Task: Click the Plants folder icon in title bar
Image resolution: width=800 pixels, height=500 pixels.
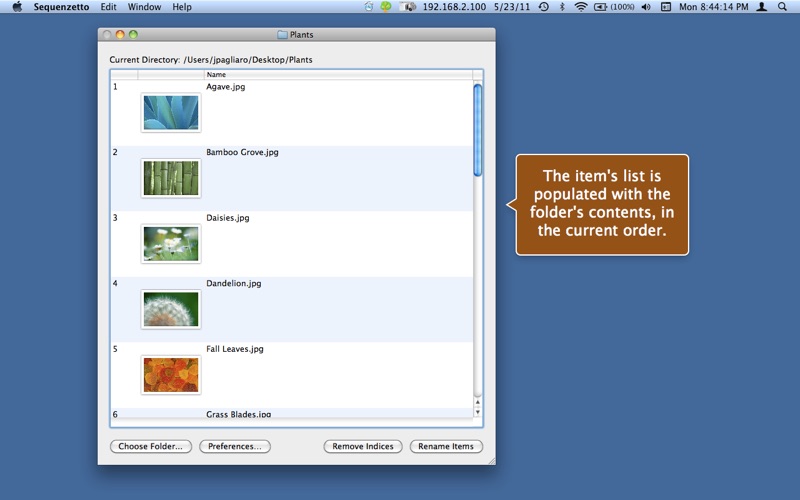Action: pos(283,35)
